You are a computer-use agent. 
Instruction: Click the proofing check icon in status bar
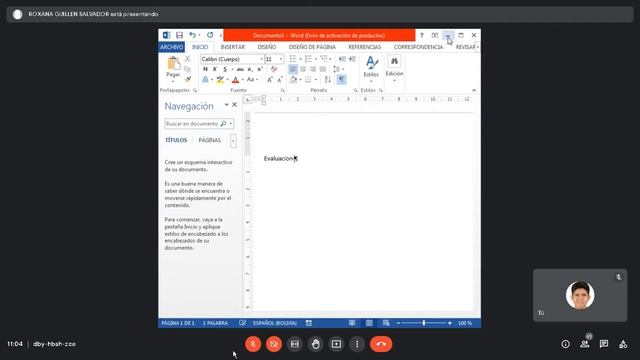coord(242,323)
